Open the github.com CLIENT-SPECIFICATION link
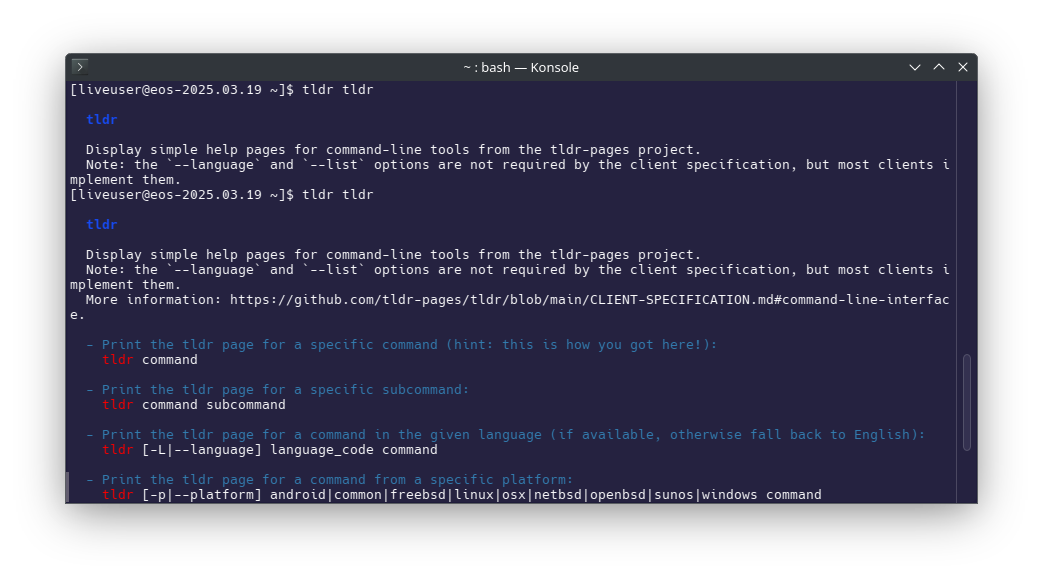1043x581 pixels. pyautogui.click(x=589, y=299)
